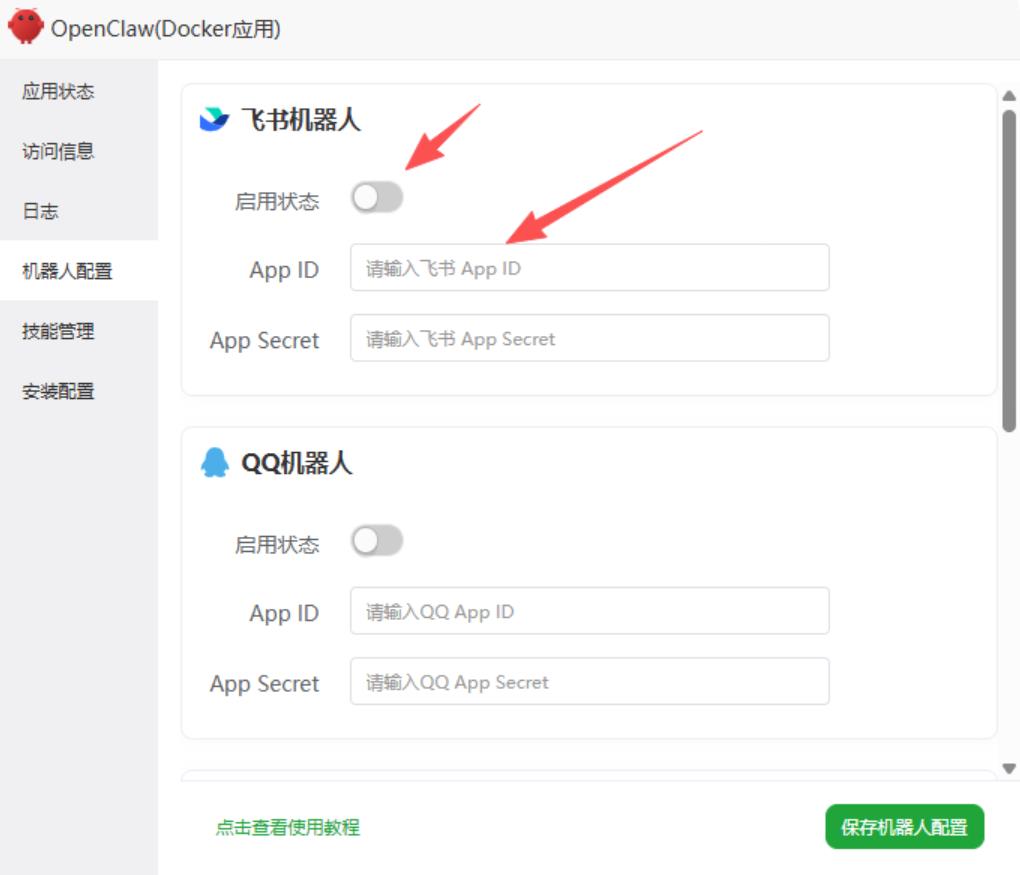The image size is (1020, 875).
Task: Go to the 技能管理 section
Action: tap(58, 331)
